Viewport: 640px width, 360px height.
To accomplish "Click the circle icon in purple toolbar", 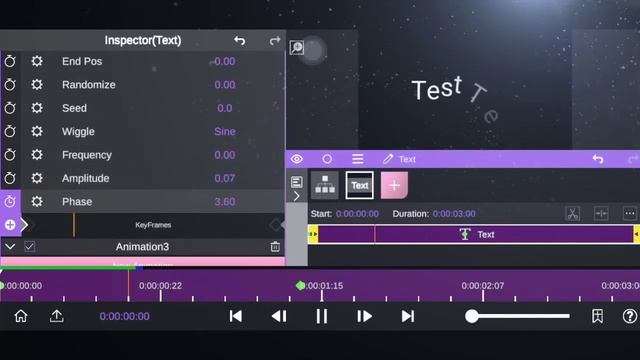I will [327, 159].
